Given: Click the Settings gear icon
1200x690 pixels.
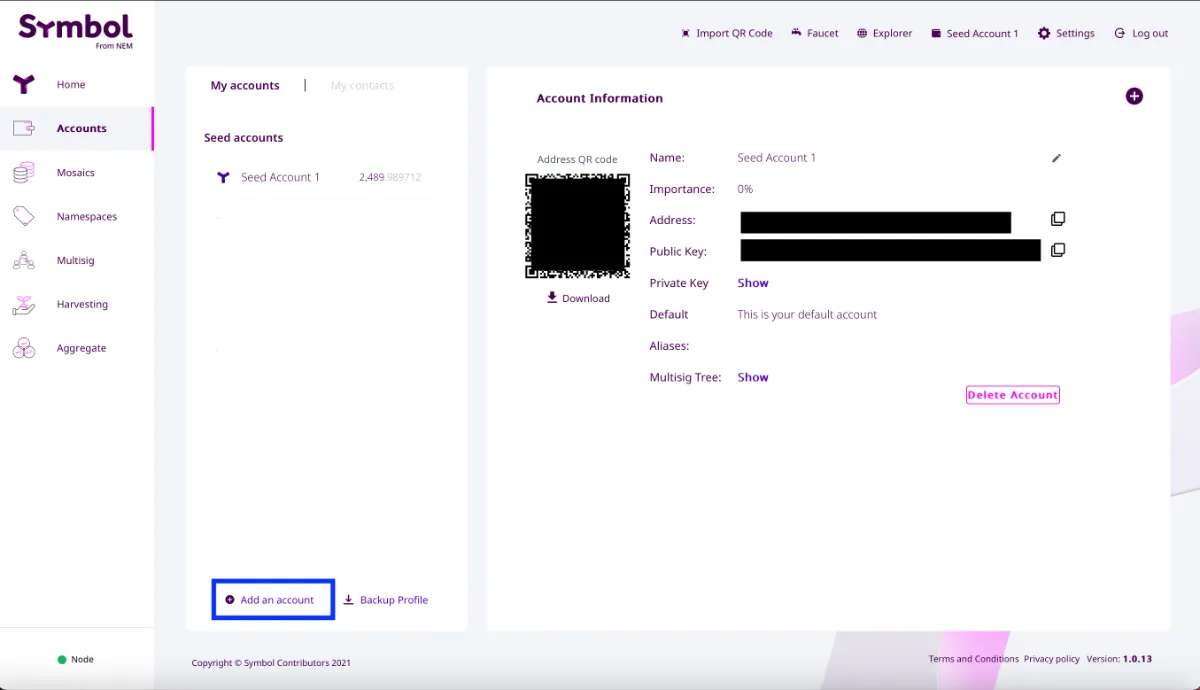Looking at the screenshot, I should point(1044,33).
